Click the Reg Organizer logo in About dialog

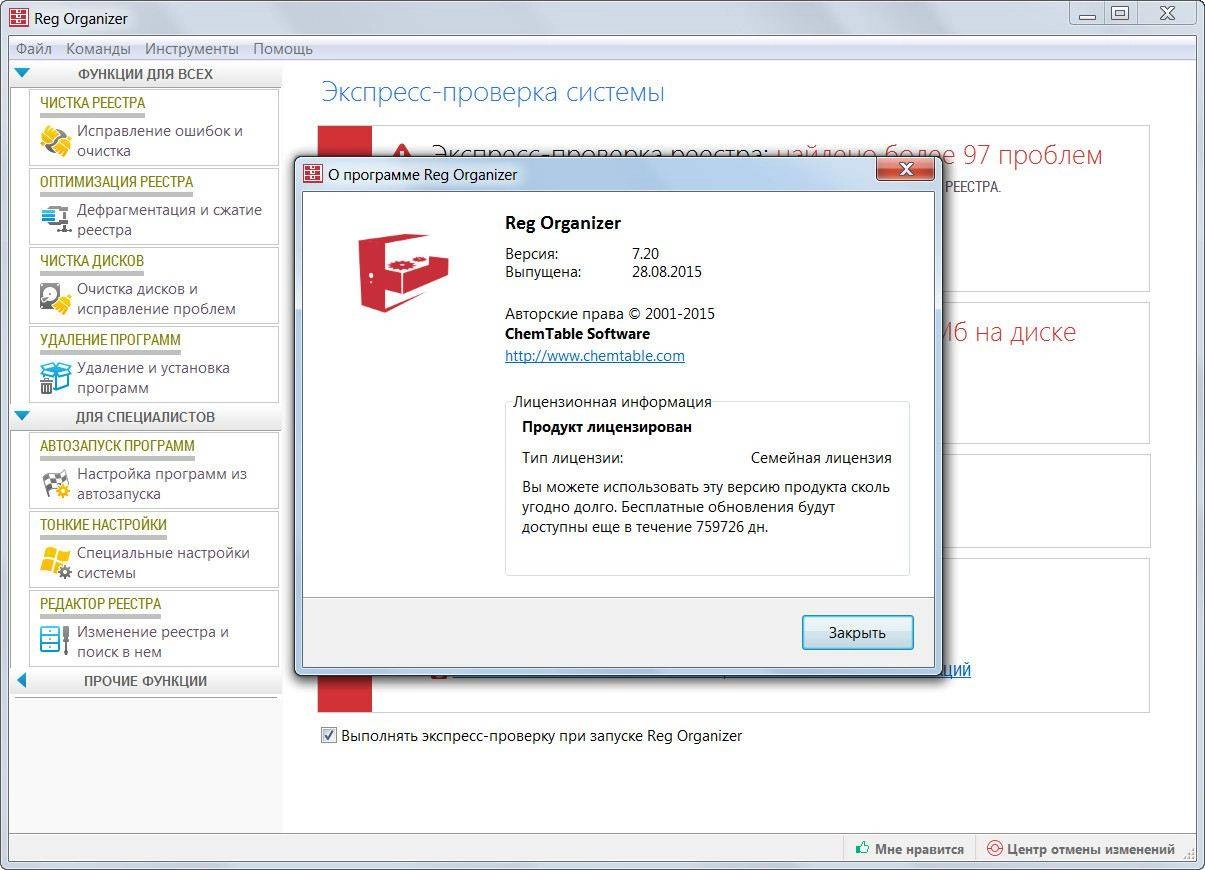(x=404, y=273)
